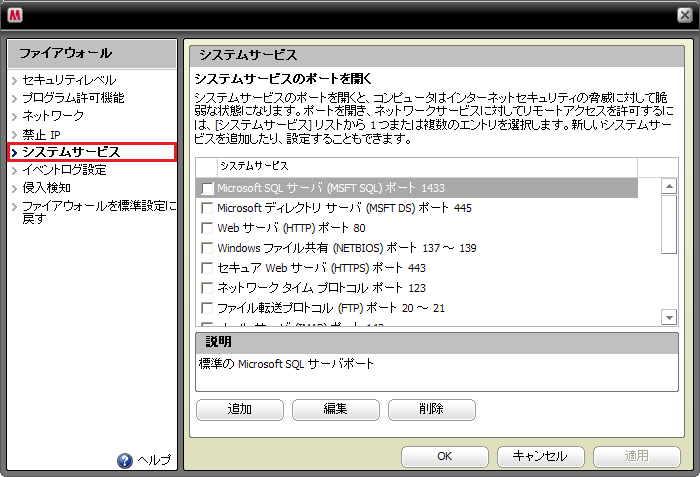Enable Microsoft SQL サーバ port 1433 checkbox
The width and height of the screenshot is (700, 477).
click(208, 188)
